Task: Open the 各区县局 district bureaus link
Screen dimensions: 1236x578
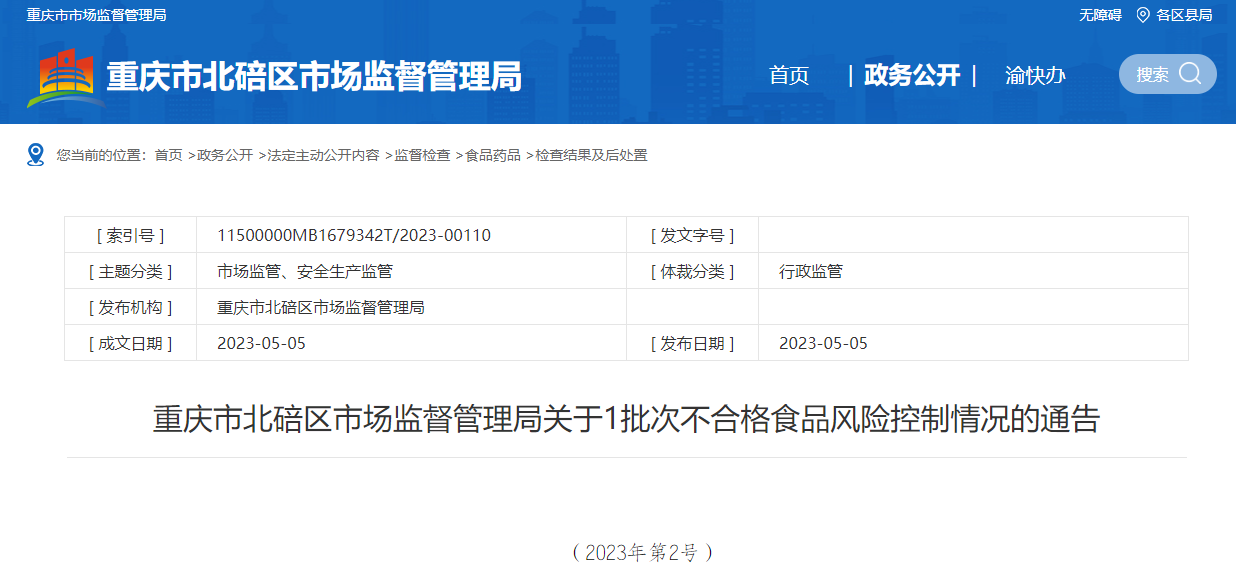Action: (1184, 15)
